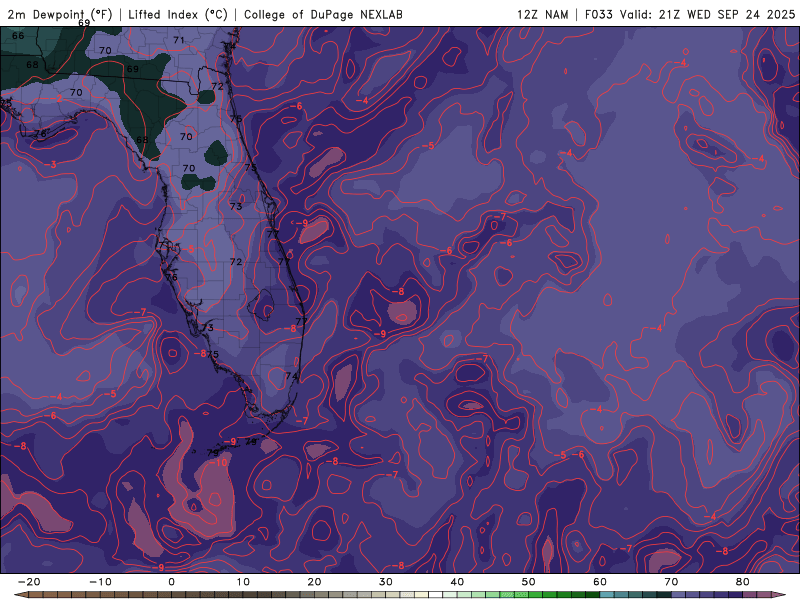Click the '71' dewpoint value on map
Image resolution: width=800 pixels, height=600 pixels.
point(179,40)
